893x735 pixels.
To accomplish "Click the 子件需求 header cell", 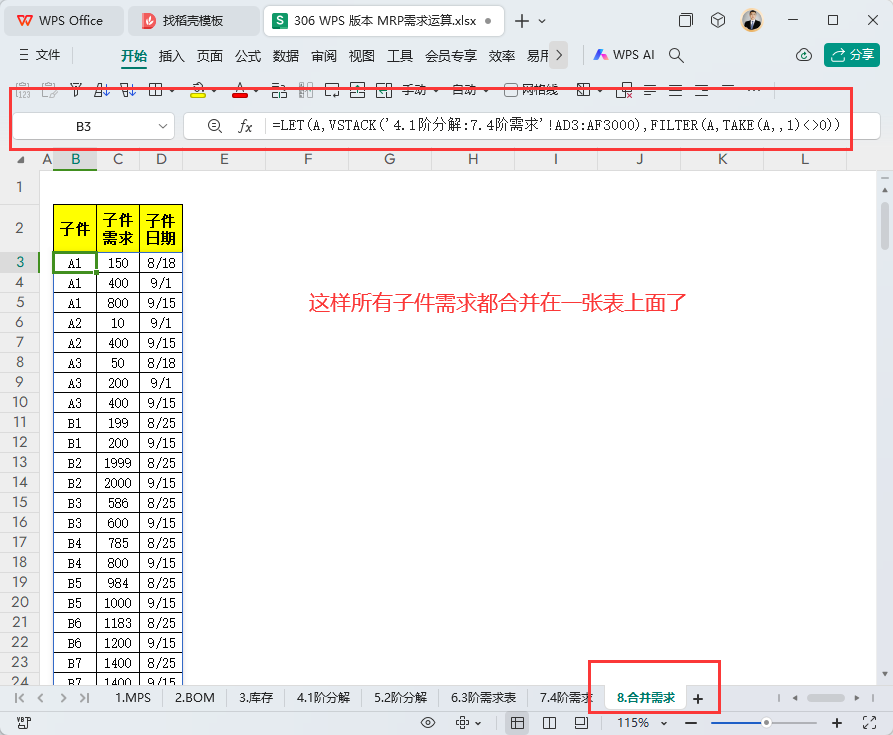I will tap(118, 228).
